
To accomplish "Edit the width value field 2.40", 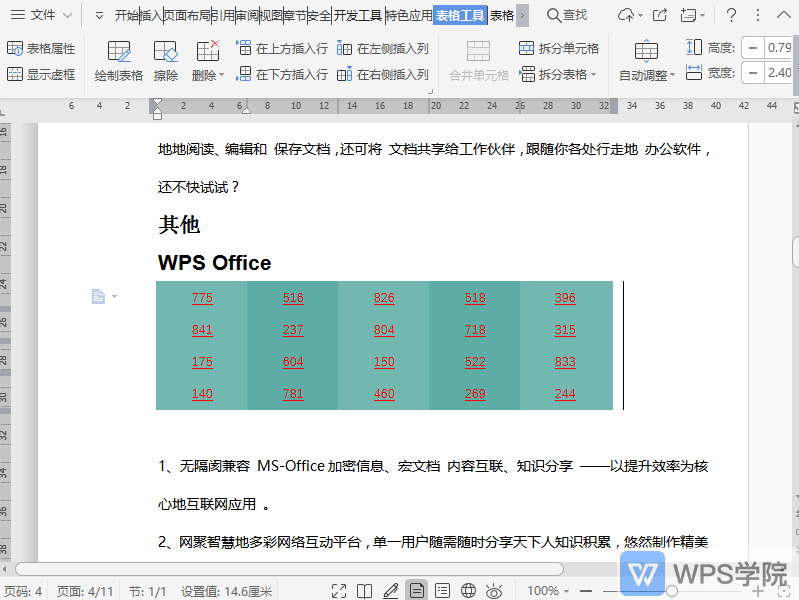I will click(x=780, y=73).
